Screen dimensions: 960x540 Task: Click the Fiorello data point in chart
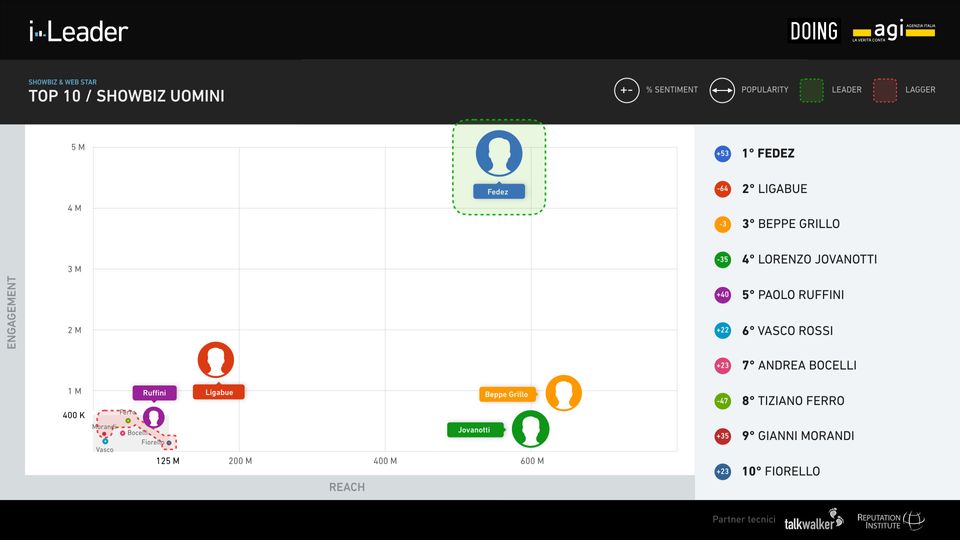(169, 442)
